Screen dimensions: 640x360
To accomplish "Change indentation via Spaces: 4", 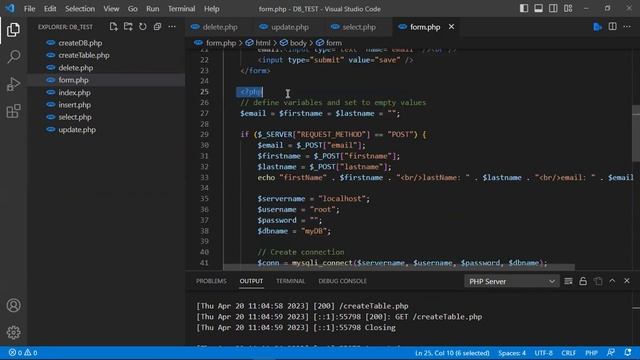I will coord(512,353).
